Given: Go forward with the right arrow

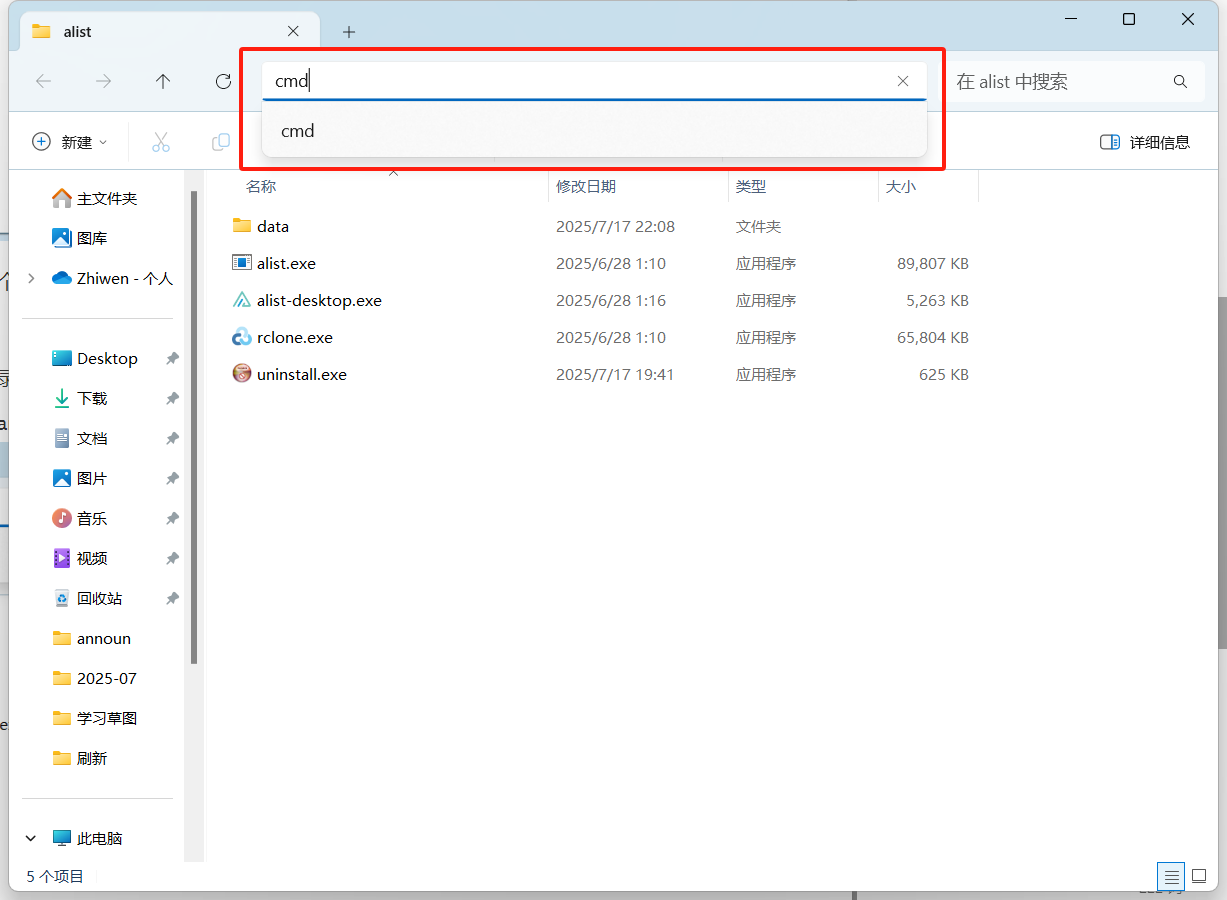Looking at the screenshot, I should tap(103, 82).
